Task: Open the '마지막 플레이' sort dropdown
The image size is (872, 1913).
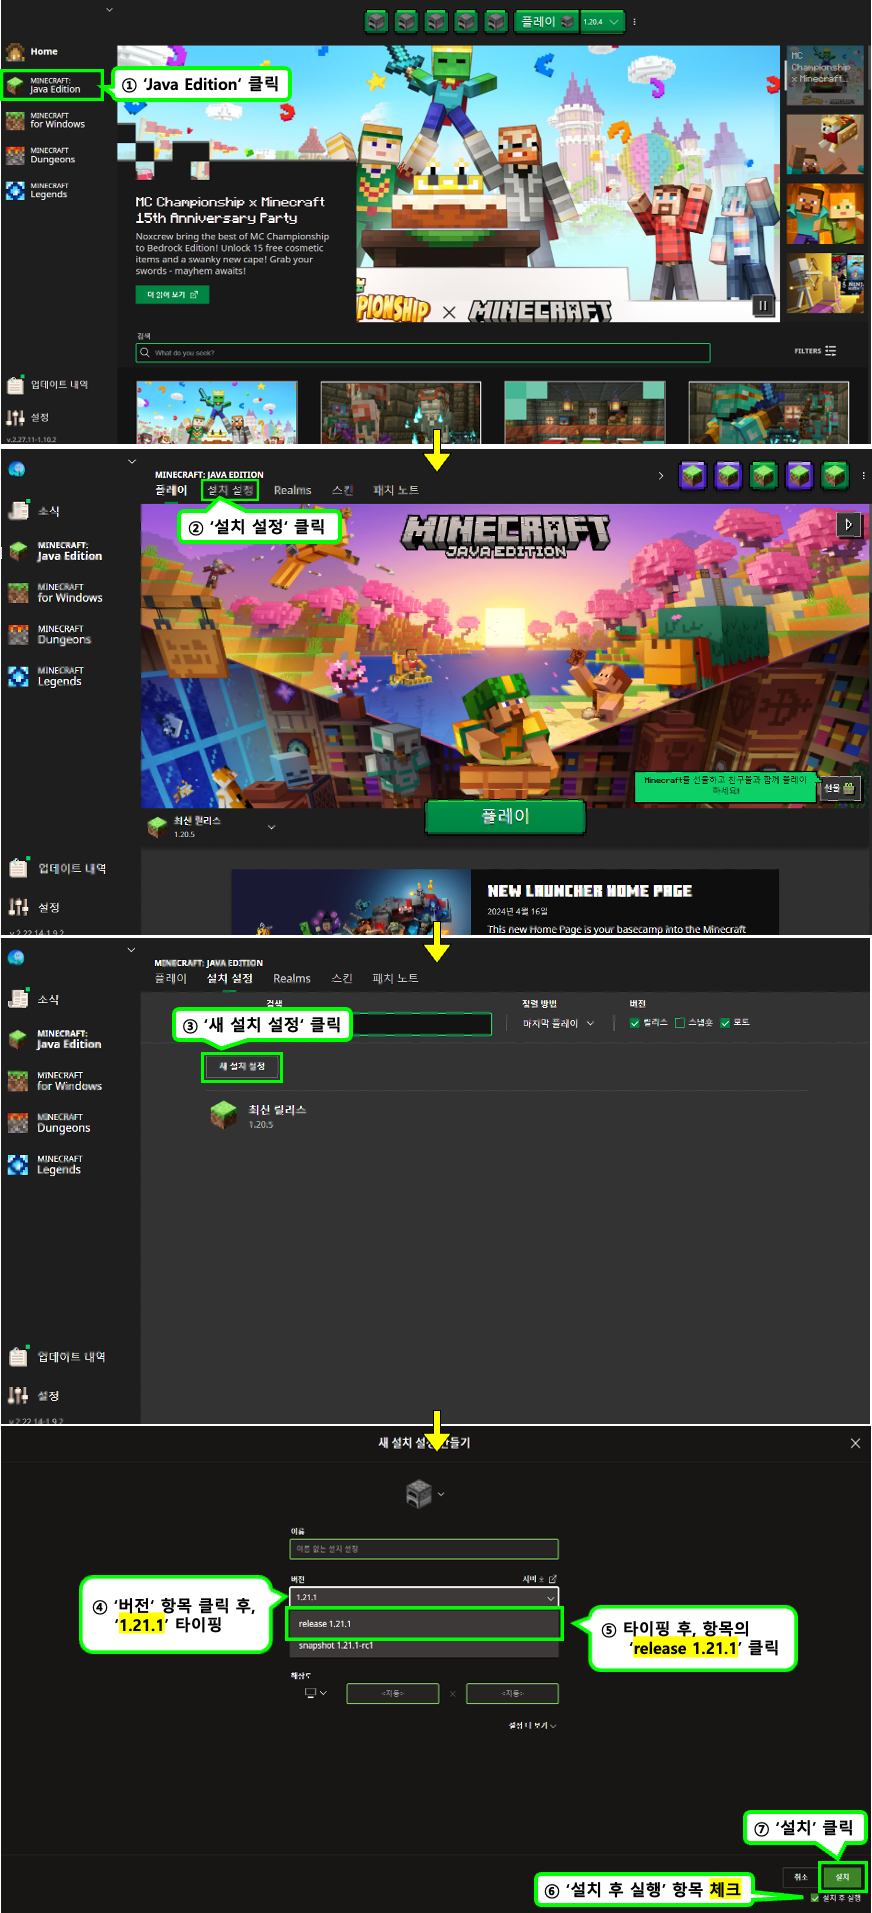Action: click(x=558, y=1023)
